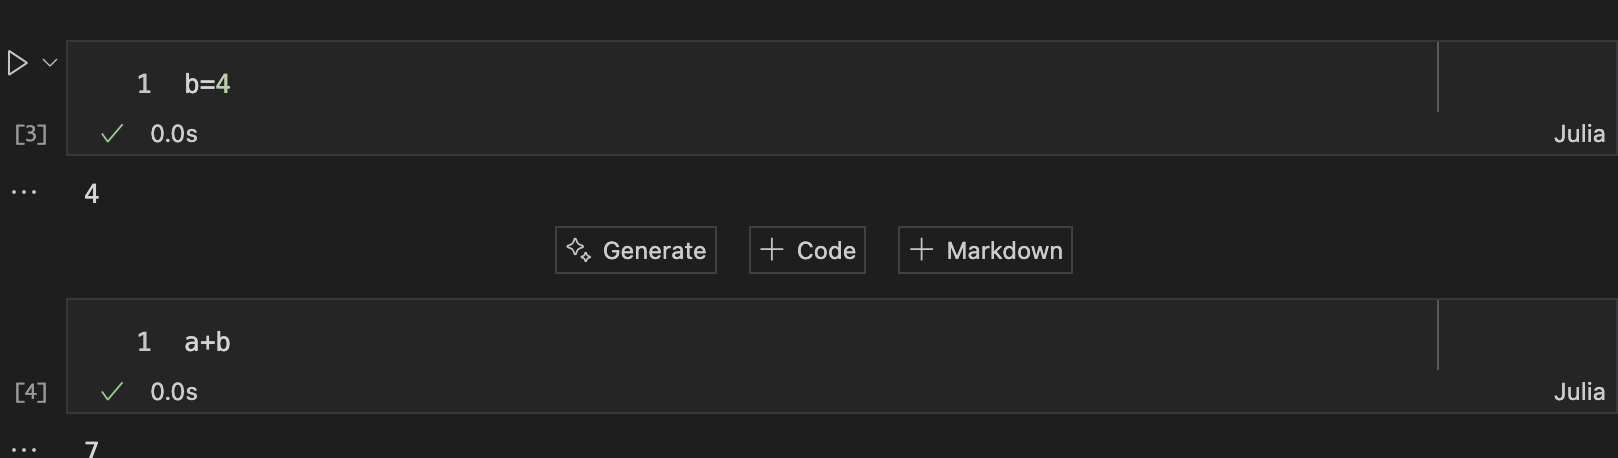The height and width of the screenshot is (458, 1618).
Task: Click the 0.0s execution time of cell [3]
Action: [174, 134]
